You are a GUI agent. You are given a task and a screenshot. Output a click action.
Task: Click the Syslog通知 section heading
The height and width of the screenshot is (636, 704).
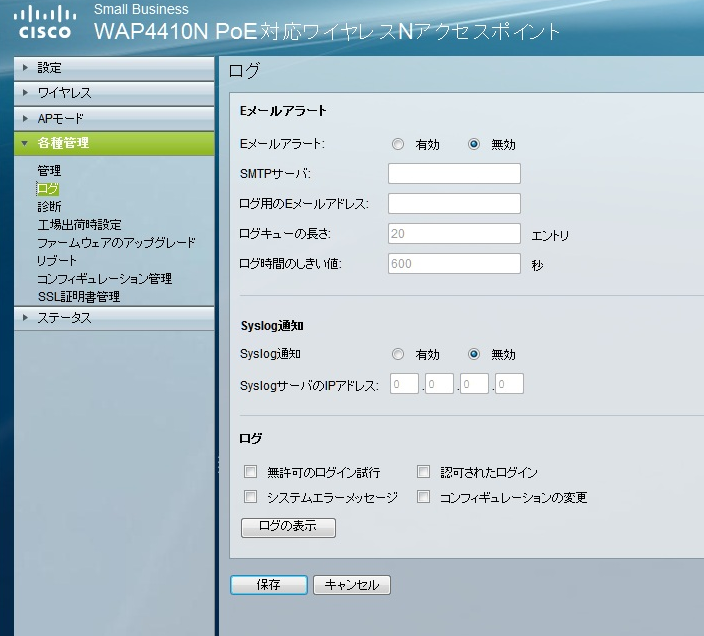(272, 326)
